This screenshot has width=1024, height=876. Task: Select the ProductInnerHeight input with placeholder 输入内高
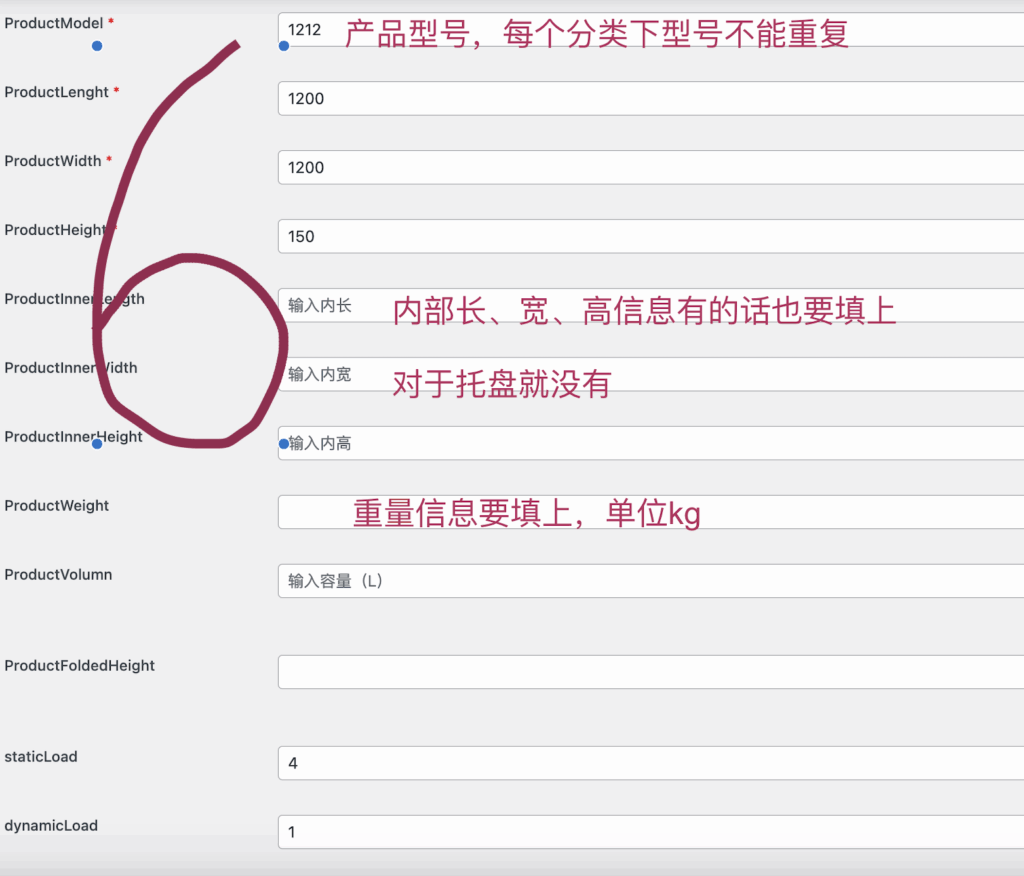click(650, 443)
